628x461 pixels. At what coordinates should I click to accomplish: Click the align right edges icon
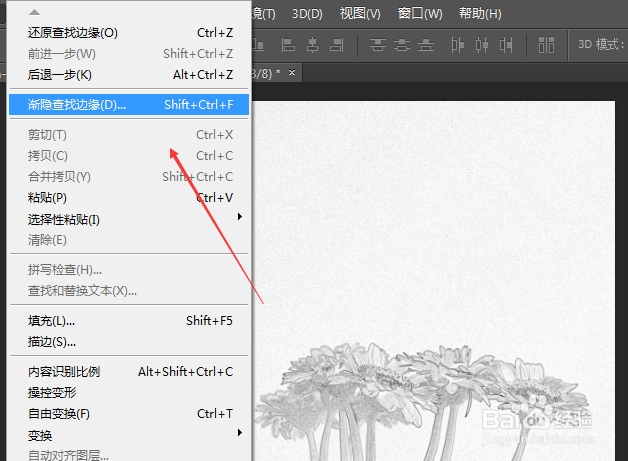[337, 45]
